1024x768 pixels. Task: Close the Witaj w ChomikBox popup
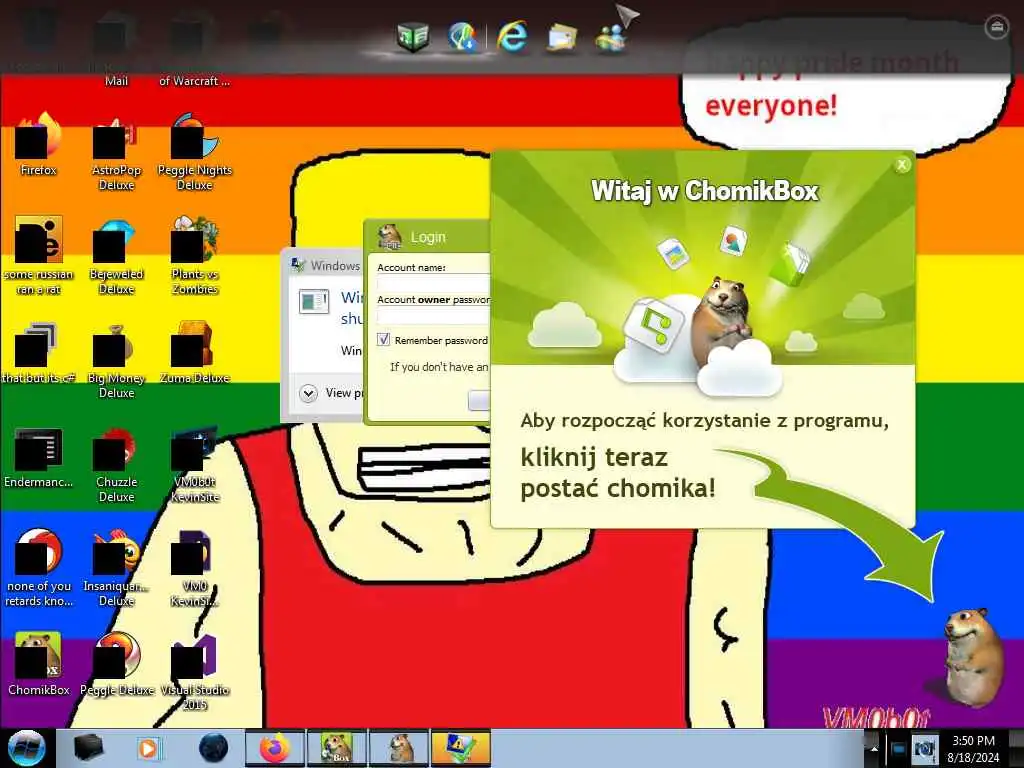click(x=902, y=165)
